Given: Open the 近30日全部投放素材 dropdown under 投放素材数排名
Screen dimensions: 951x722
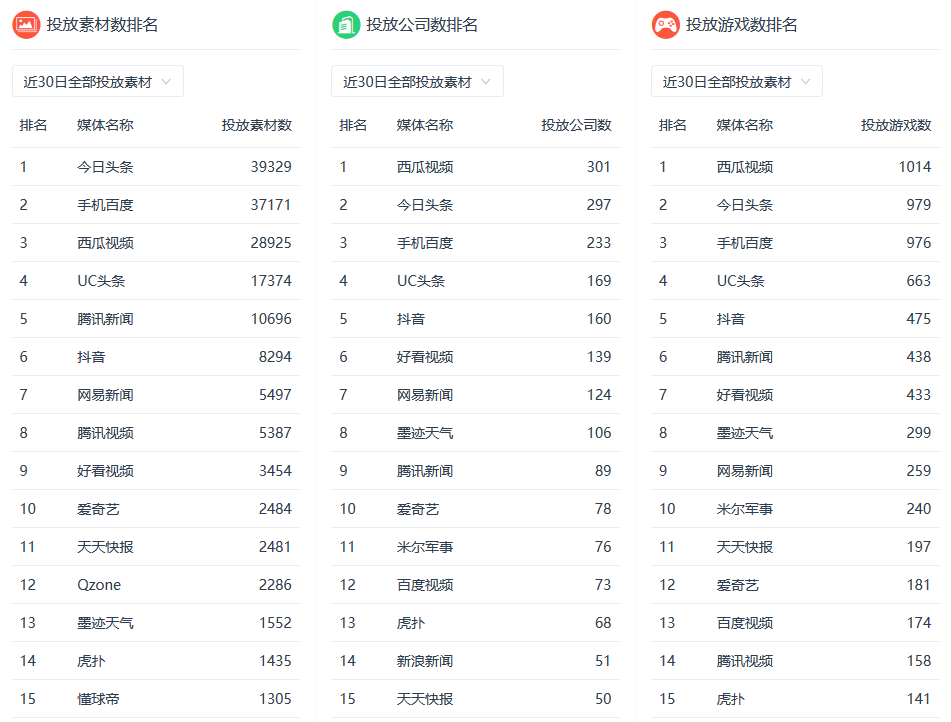Looking at the screenshot, I should tap(98, 82).
